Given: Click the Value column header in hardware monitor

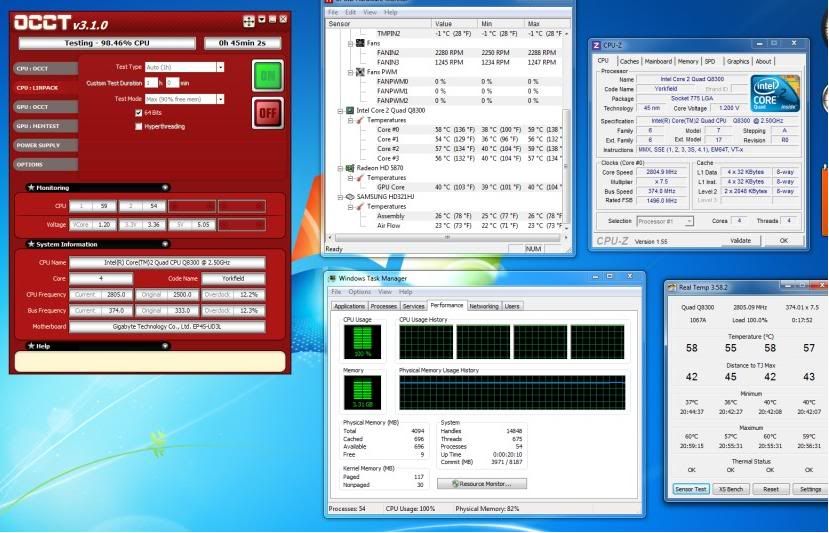Looking at the screenshot, I should click(x=455, y=24).
